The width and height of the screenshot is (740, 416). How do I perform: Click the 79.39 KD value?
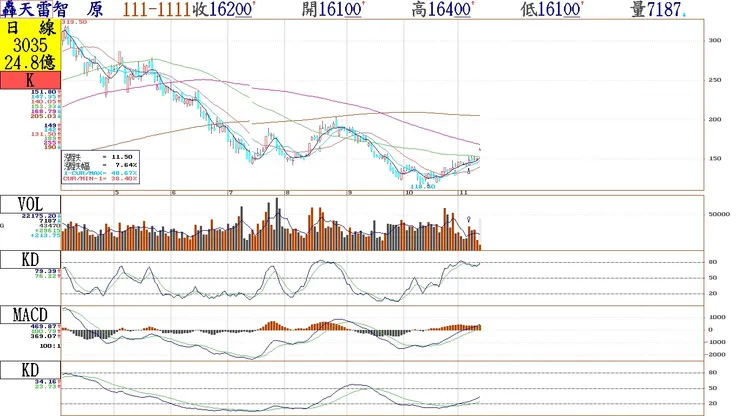tap(48, 271)
